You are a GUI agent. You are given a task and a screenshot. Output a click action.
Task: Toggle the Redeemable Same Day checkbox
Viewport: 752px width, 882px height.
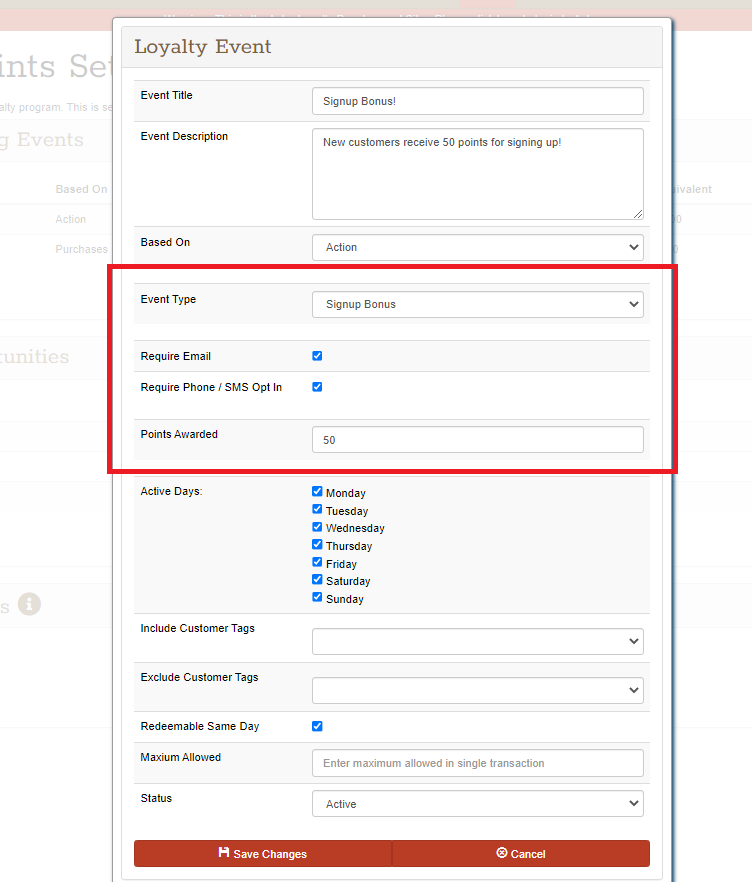pos(317,726)
